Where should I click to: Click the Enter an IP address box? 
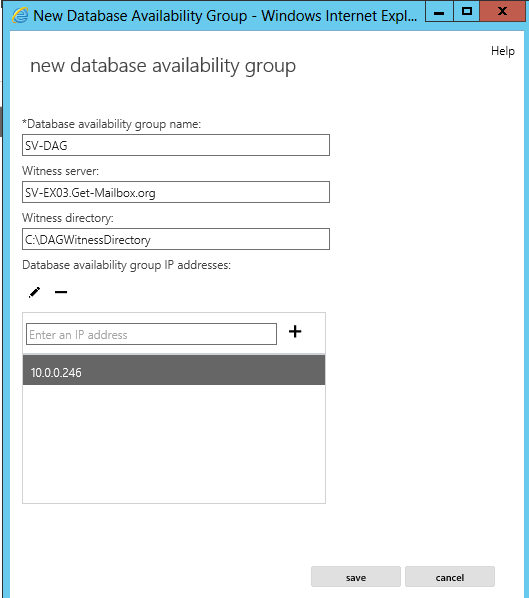[x=151, y=334]
